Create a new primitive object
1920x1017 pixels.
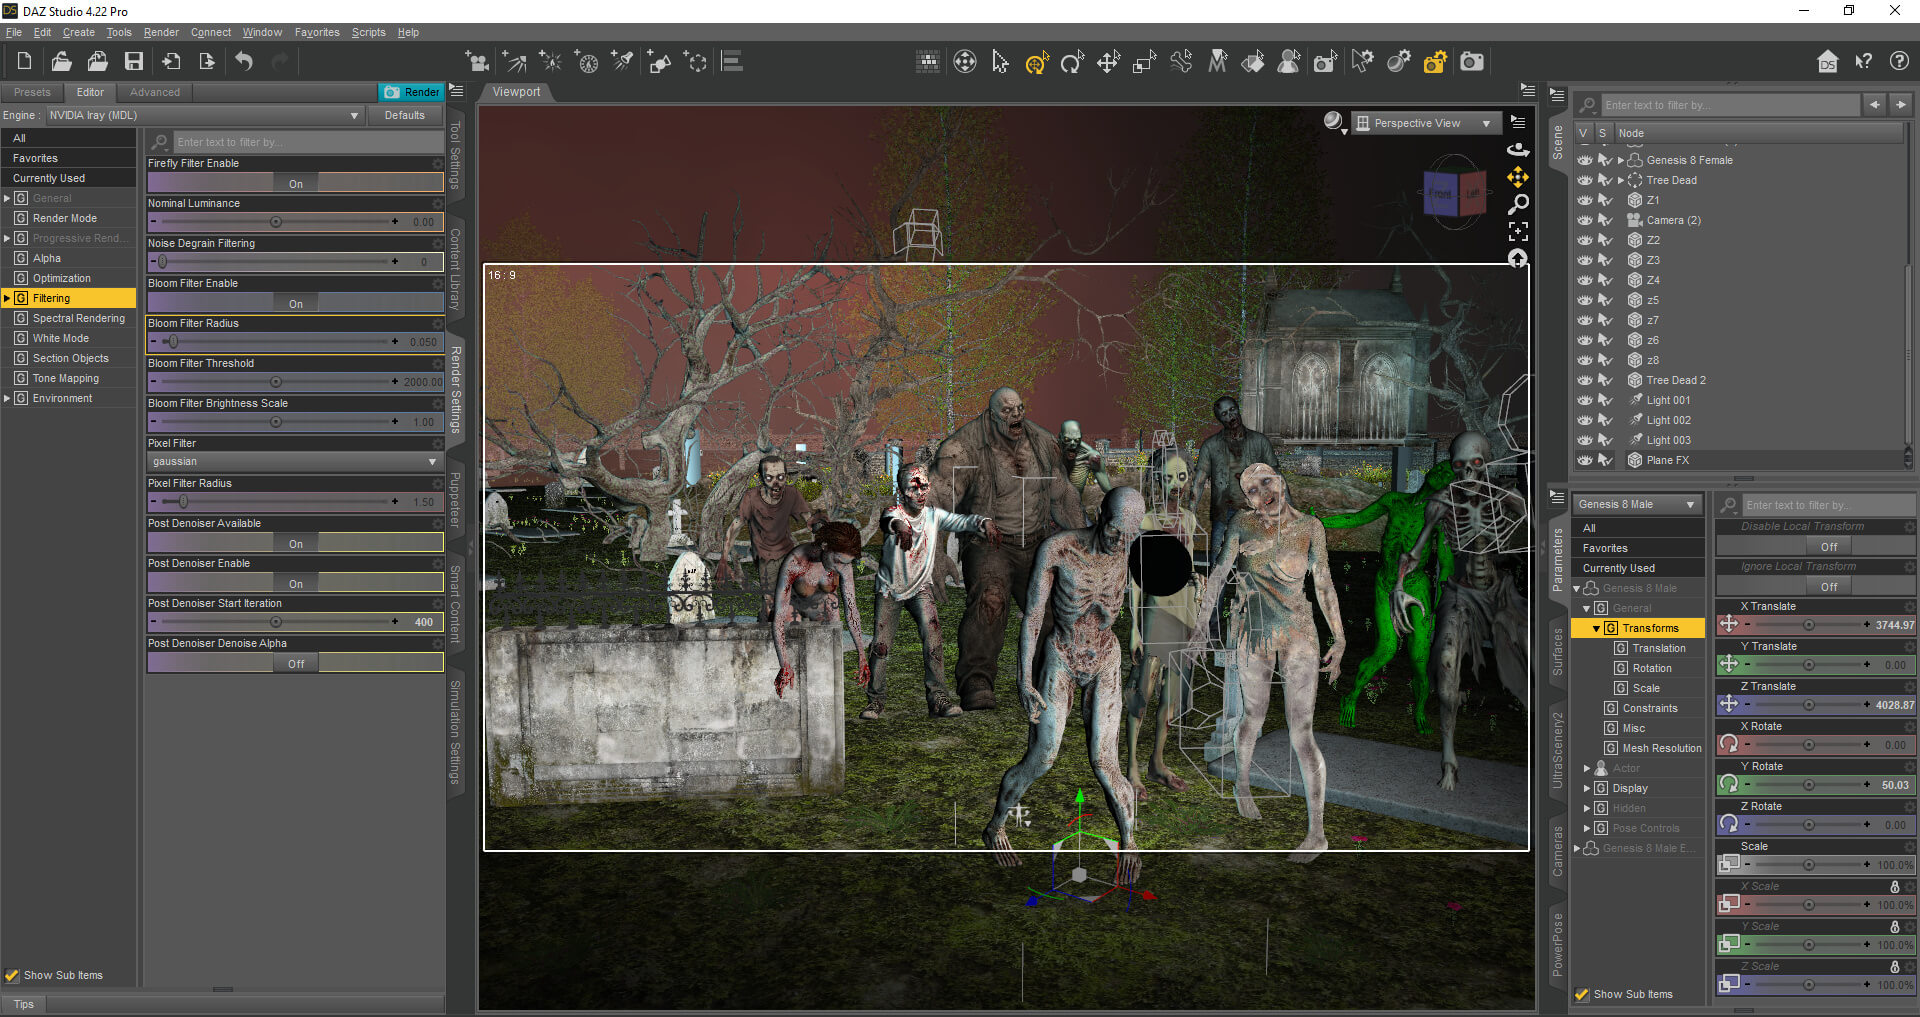659,62
